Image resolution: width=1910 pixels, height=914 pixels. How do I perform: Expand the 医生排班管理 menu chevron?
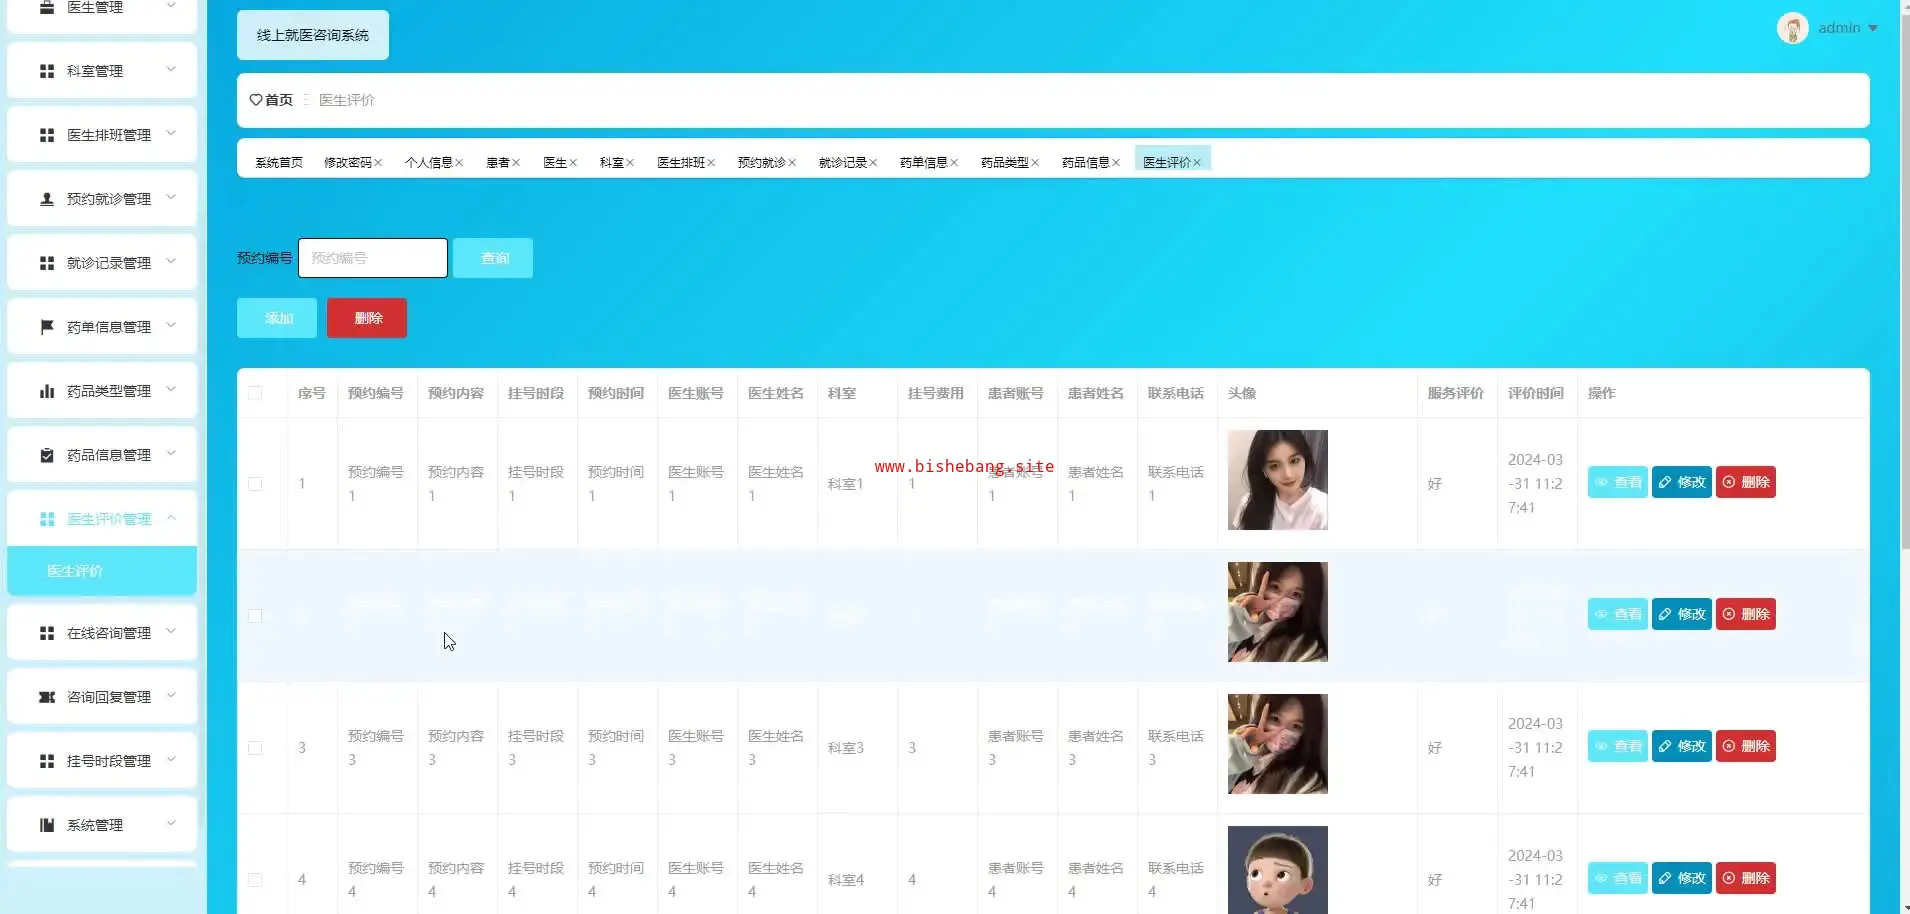click(171, 134)
